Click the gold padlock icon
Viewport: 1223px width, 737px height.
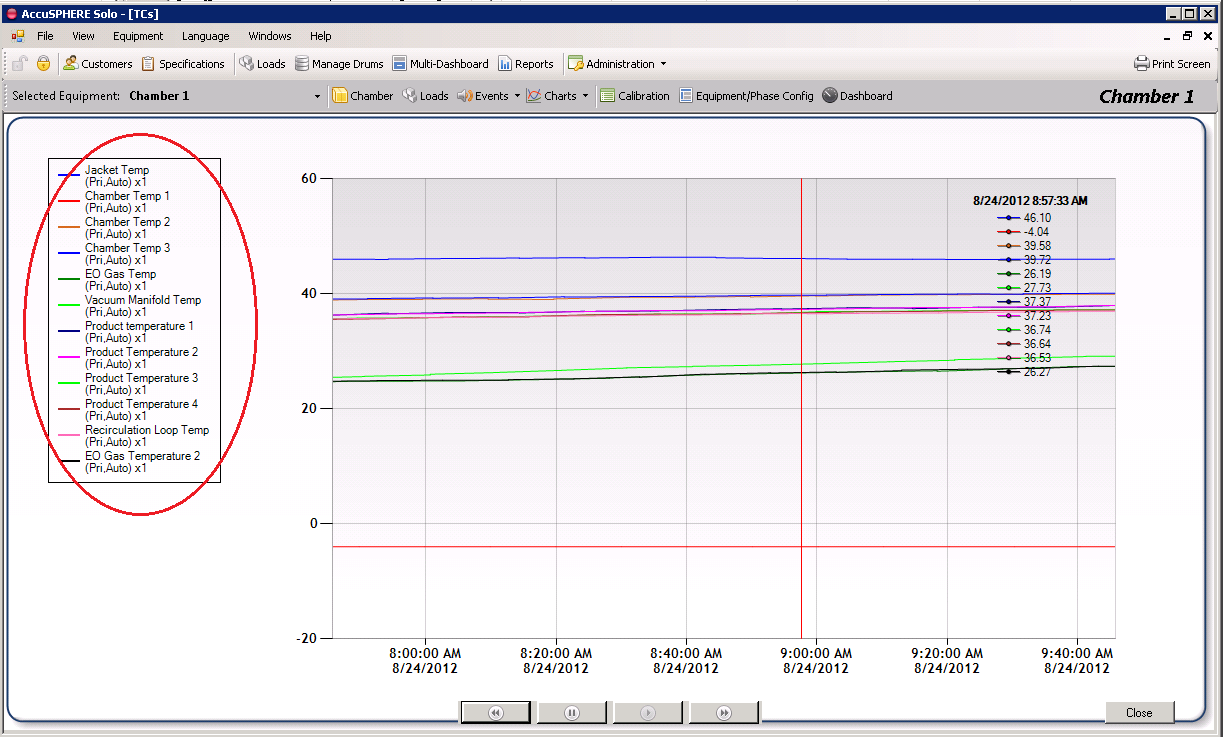tap(43, 64)
